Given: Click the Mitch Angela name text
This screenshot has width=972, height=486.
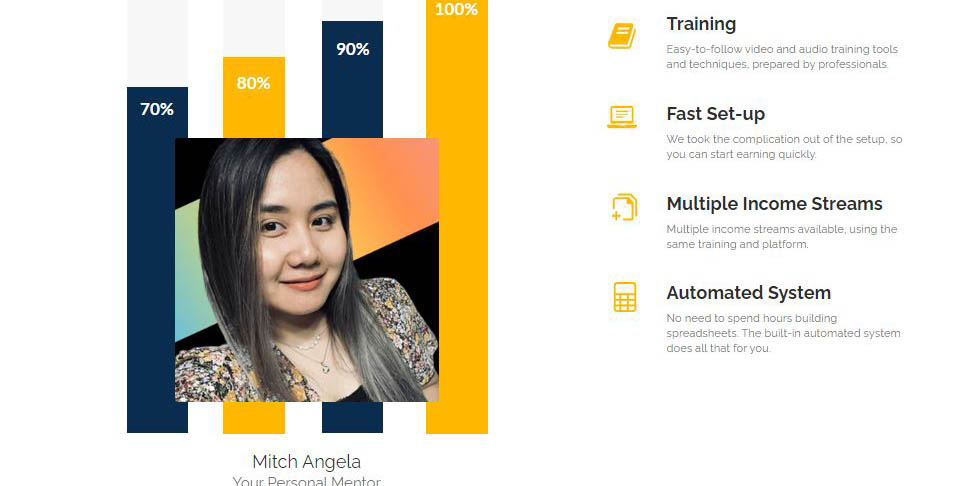Looking at the screenshot, I should (x=306, y=462).
